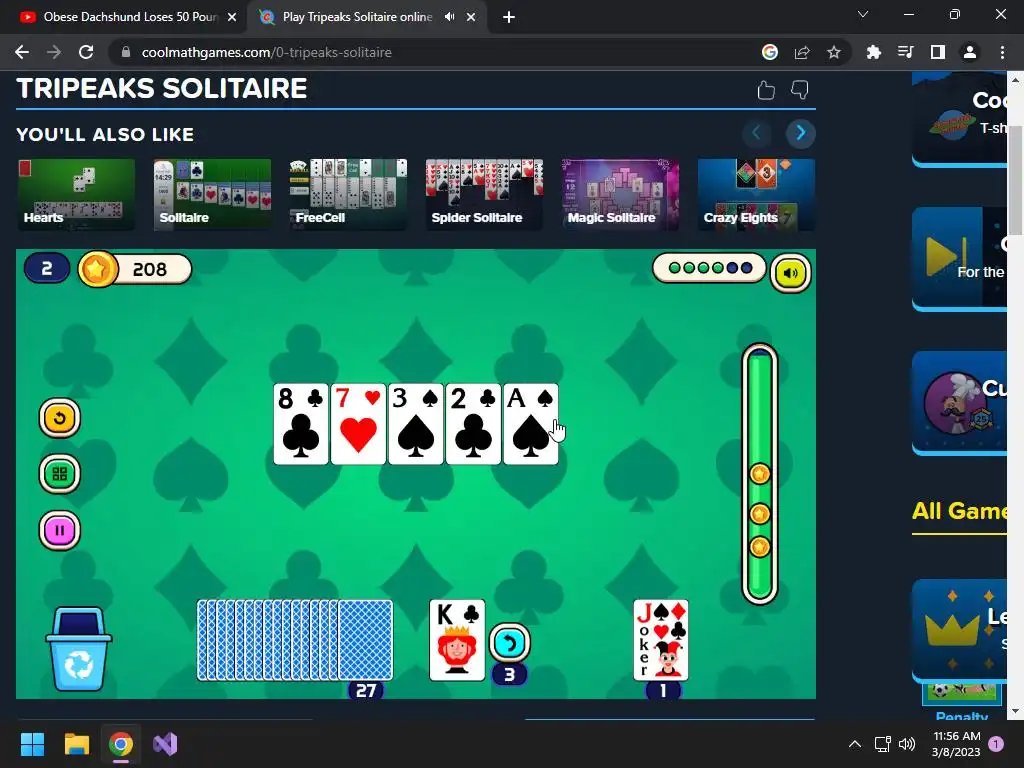Dislike the game with thumbs down icon
1024x768 pixels.
pos(800,89)
